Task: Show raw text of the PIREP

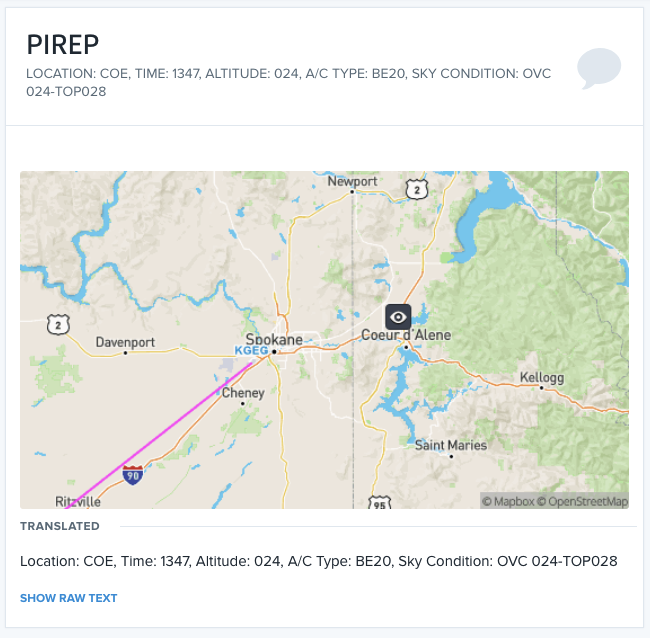Action: (x=69, y=598)
